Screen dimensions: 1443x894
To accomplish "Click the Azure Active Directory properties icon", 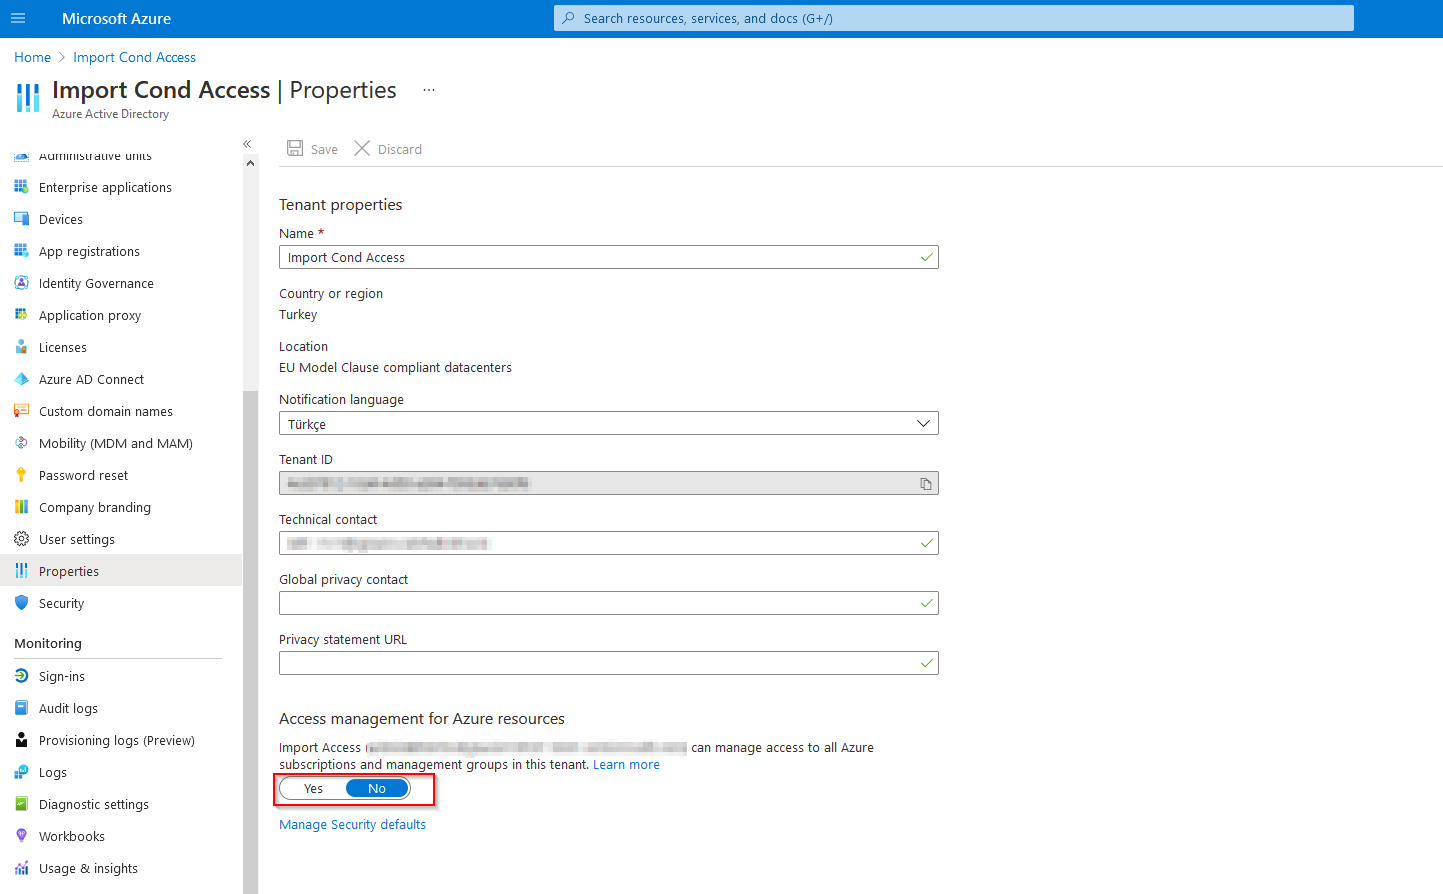I will [x=28, y=98].
